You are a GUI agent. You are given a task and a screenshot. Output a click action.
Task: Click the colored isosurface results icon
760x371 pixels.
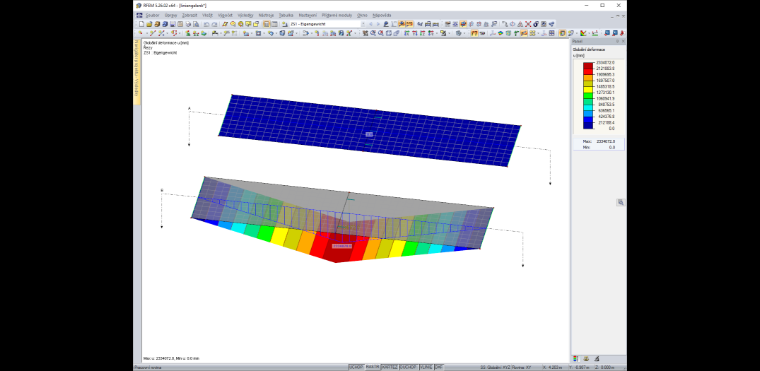pyautogui.click(x=500, y=33)
